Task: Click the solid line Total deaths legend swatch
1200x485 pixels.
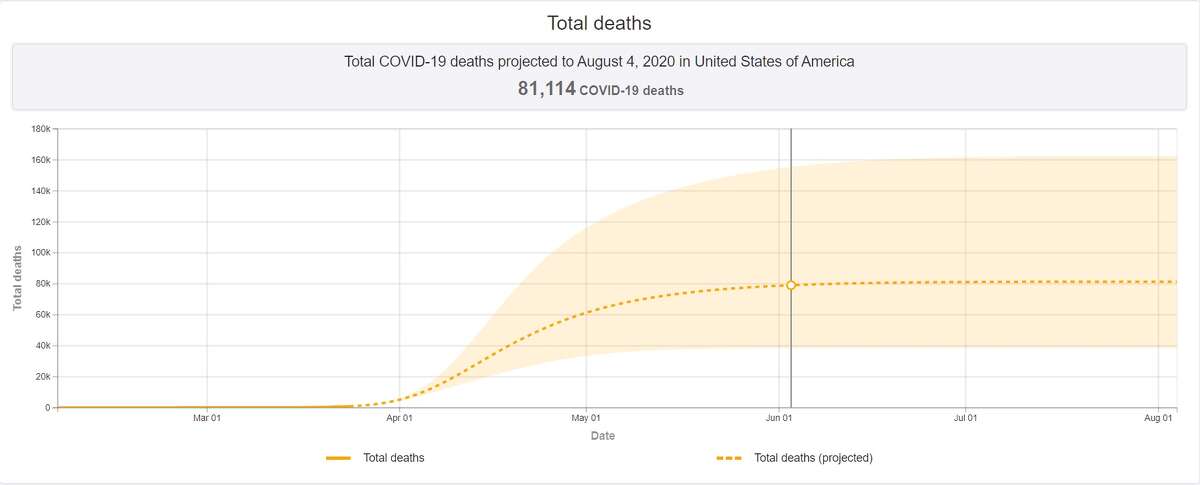Action: click(x=338, y=459)
